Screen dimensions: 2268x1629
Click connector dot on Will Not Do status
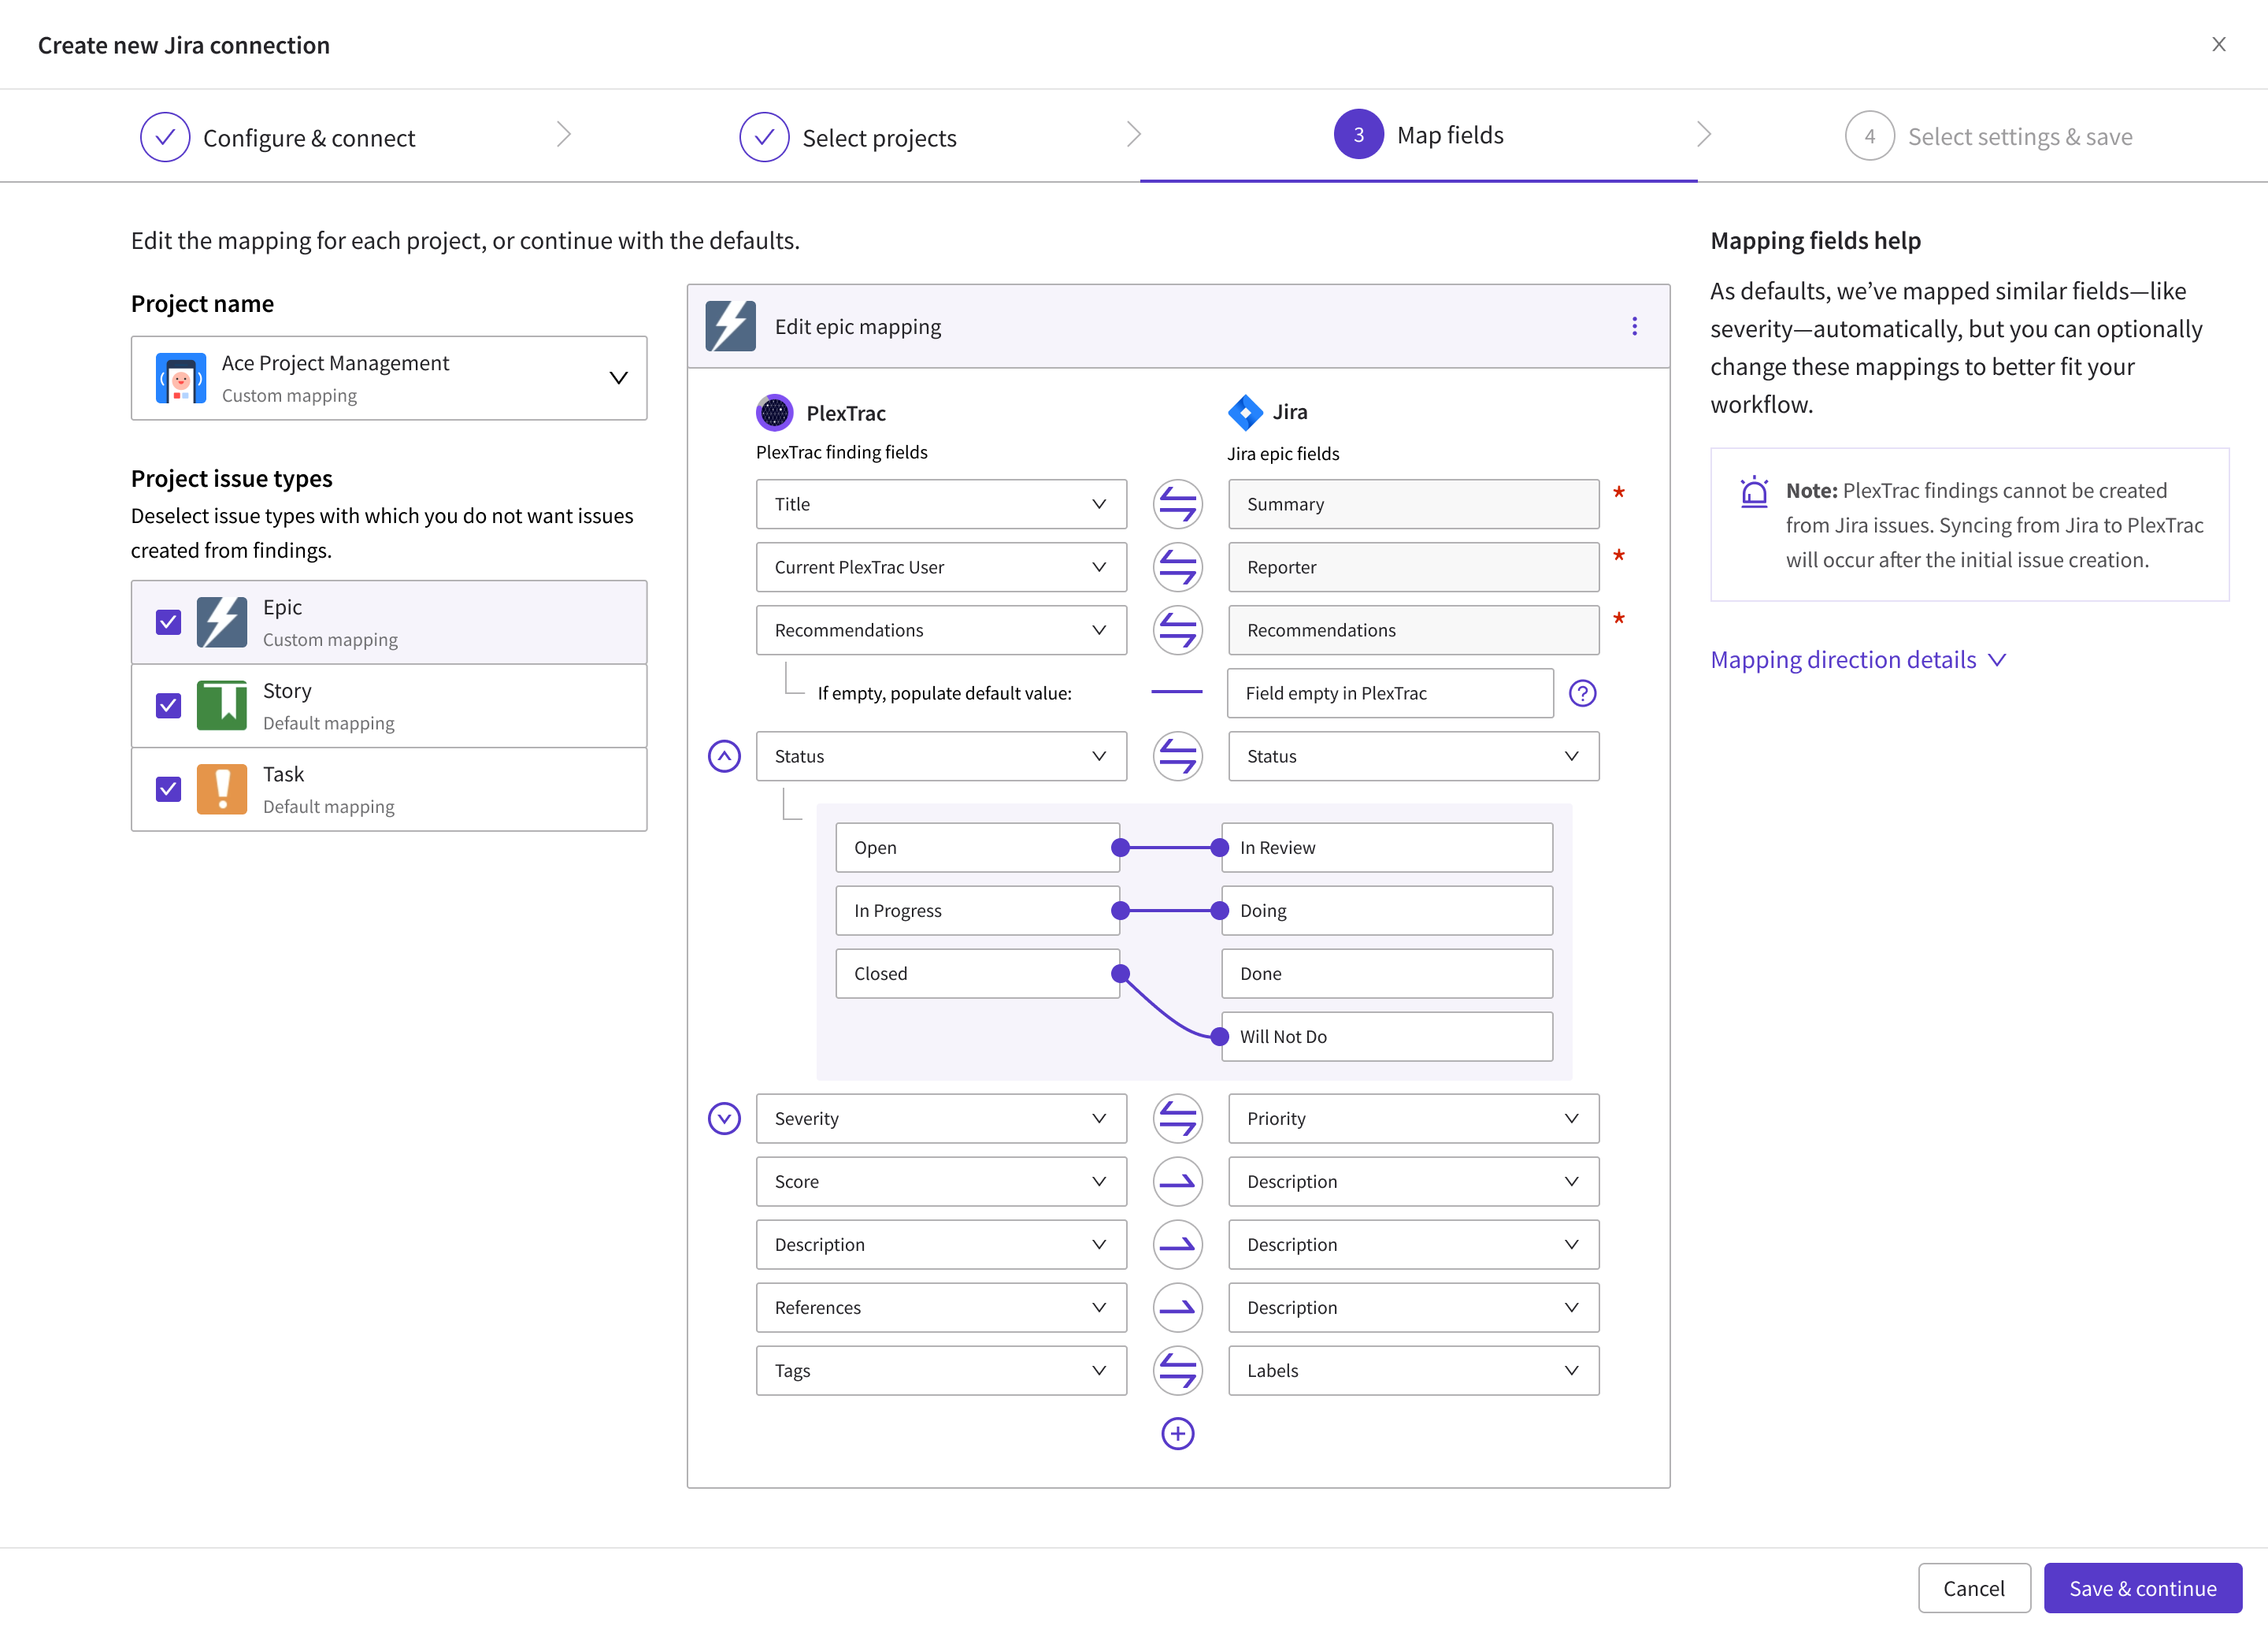click(1219, 1036)
